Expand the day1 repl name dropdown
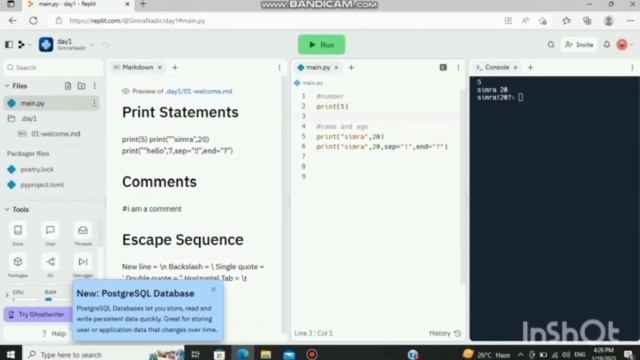640x360 pixels. point(93,44)
